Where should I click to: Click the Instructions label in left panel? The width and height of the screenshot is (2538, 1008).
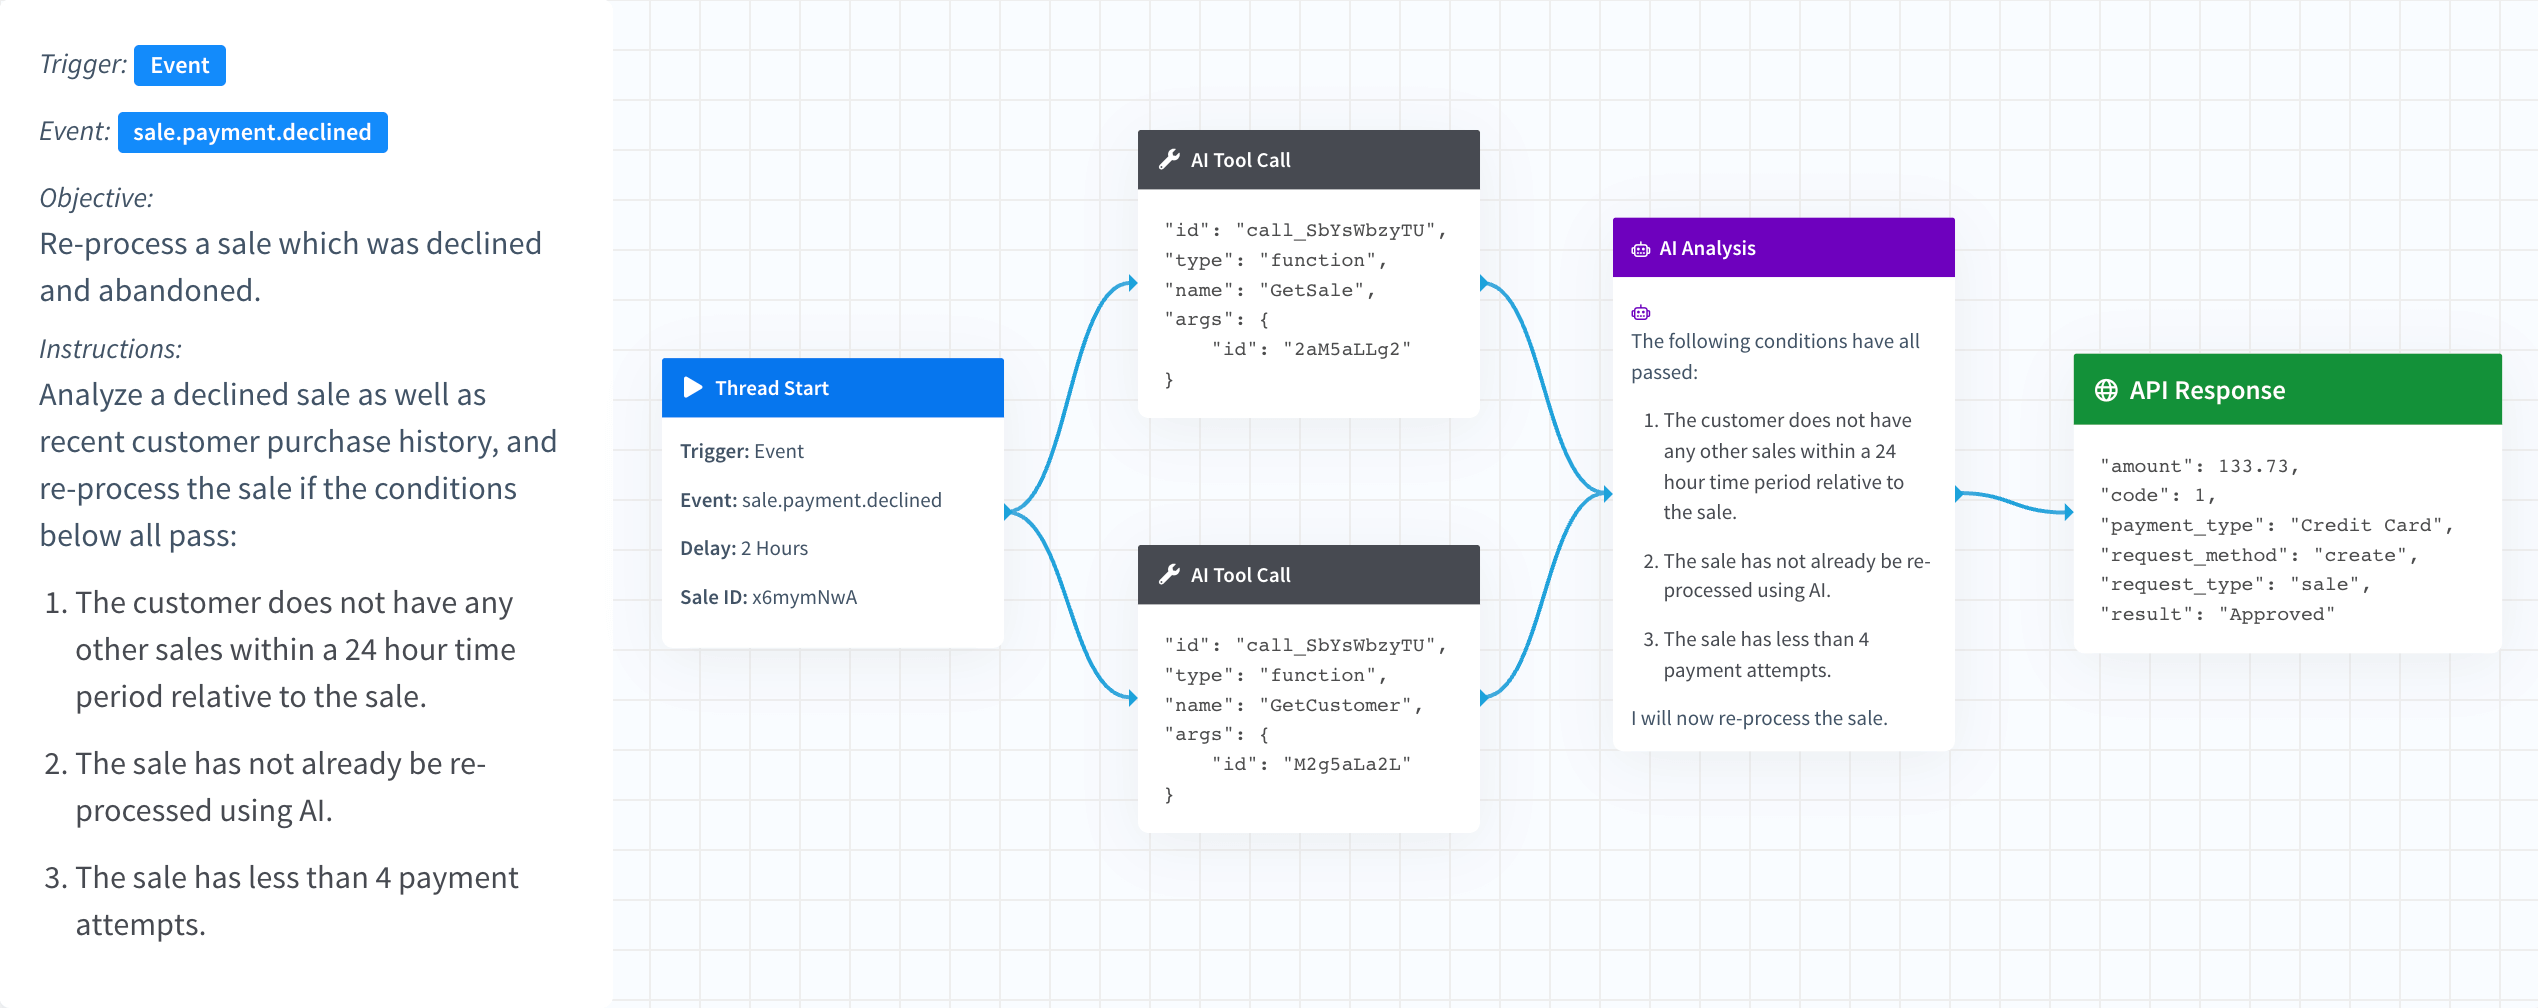(x=110, y=349)
